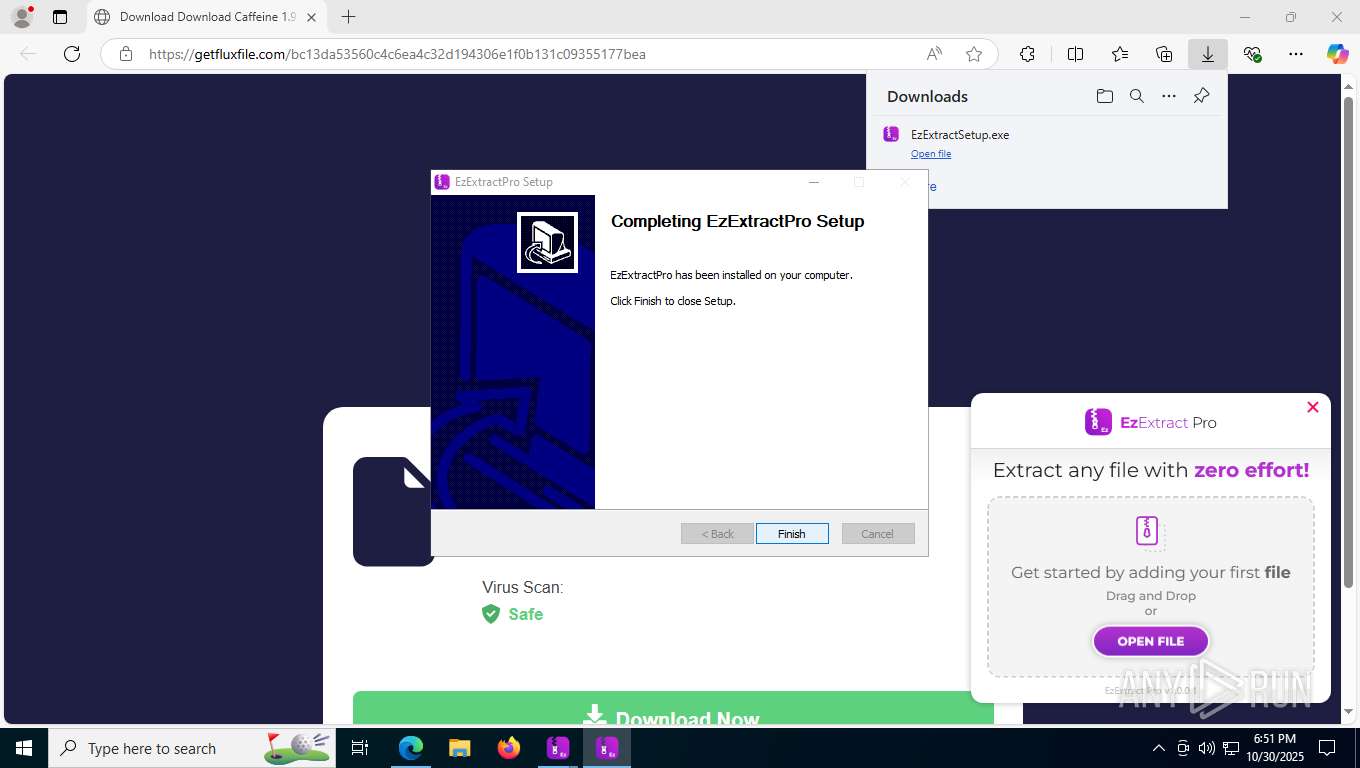1360x768 pixels.
Task: Open the Copilot icon in Edge
Action: click(1338, 54)
